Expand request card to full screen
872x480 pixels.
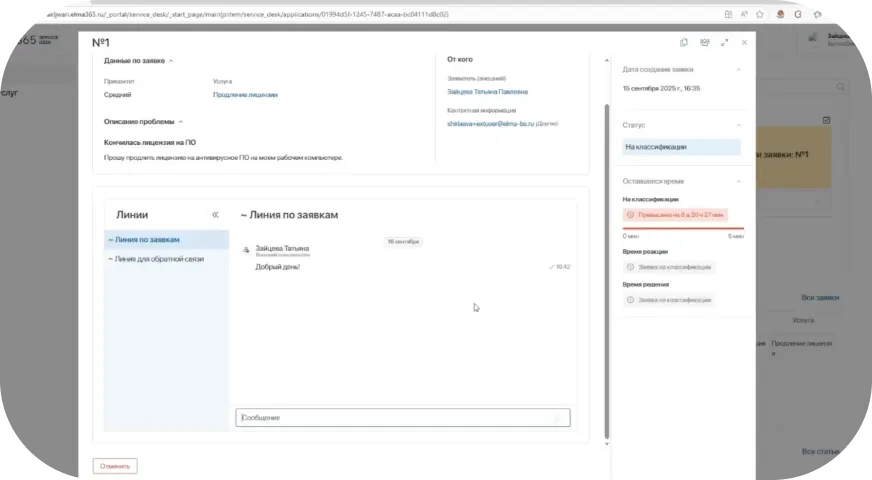[725, 43]
